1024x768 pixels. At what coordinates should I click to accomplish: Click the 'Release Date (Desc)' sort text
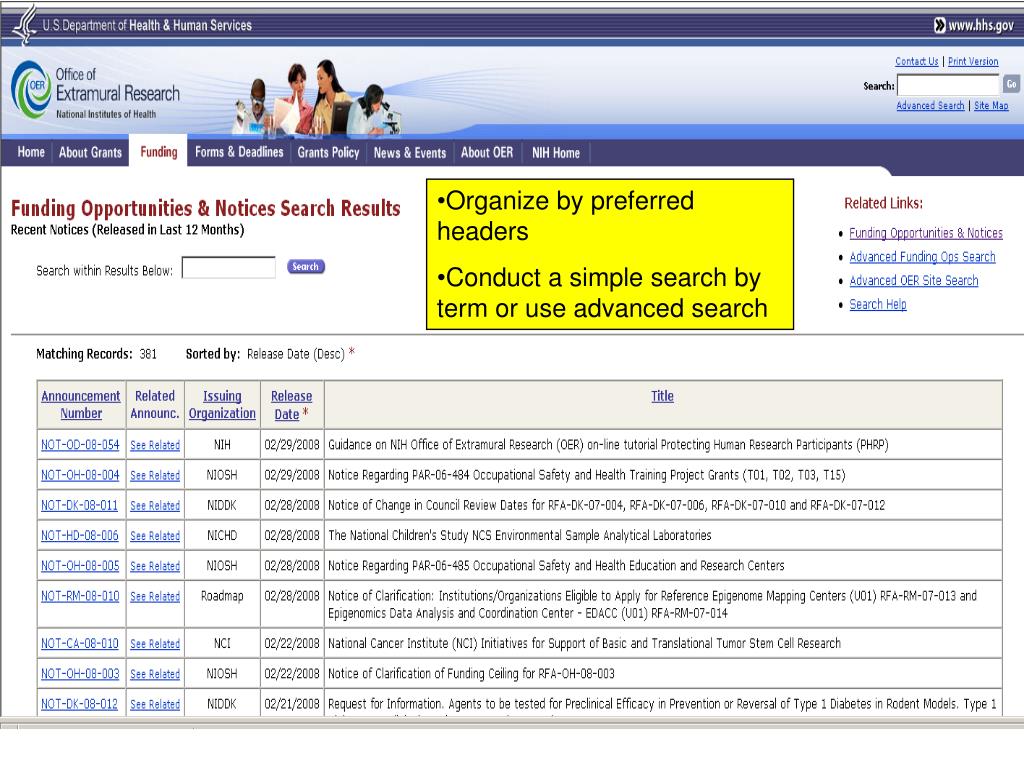(295, 354)
